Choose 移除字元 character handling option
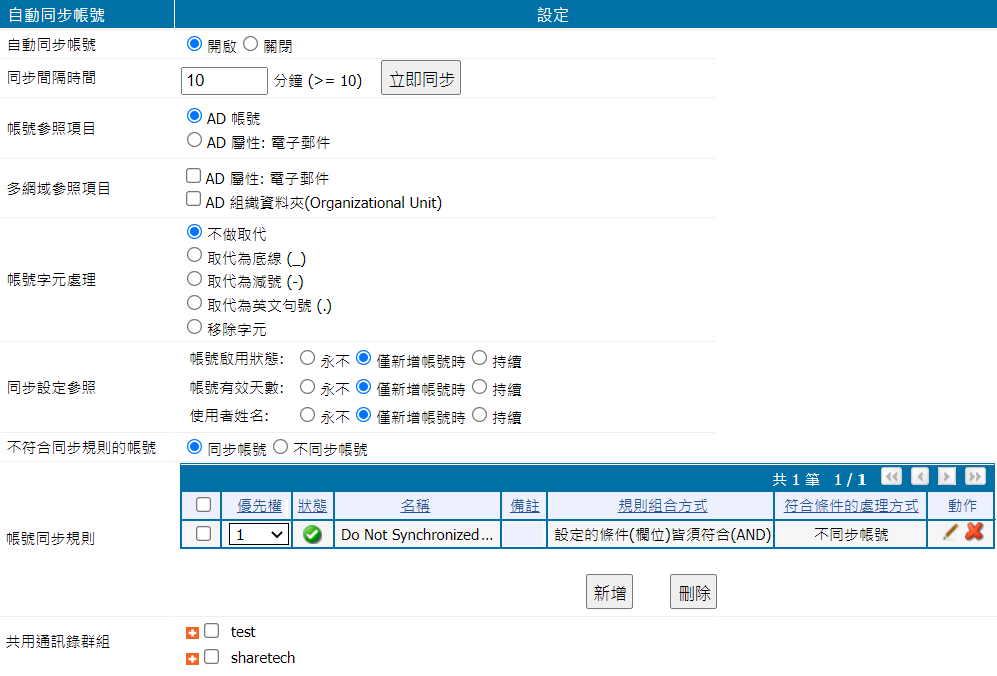The width and height of the screenshot is (997, 676). pos(194,327)
